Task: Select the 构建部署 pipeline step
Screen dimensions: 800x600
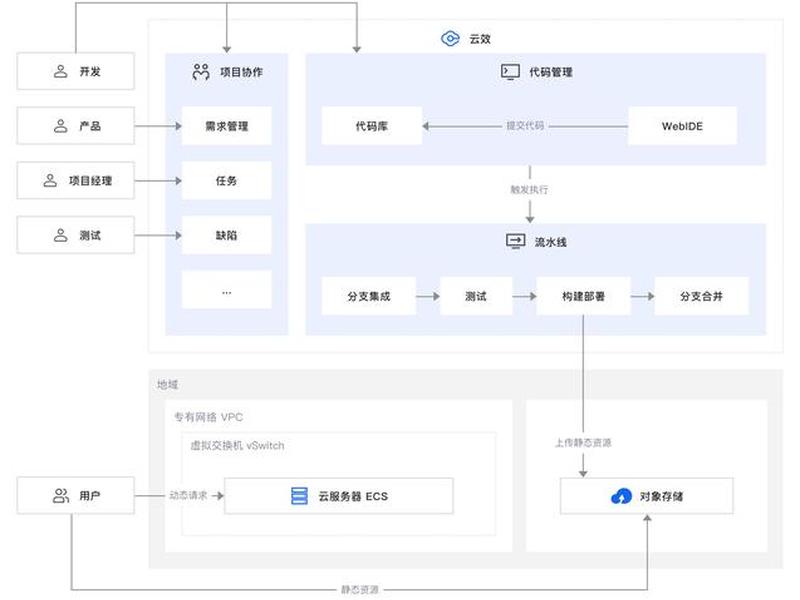Action: tap(583, 296)
